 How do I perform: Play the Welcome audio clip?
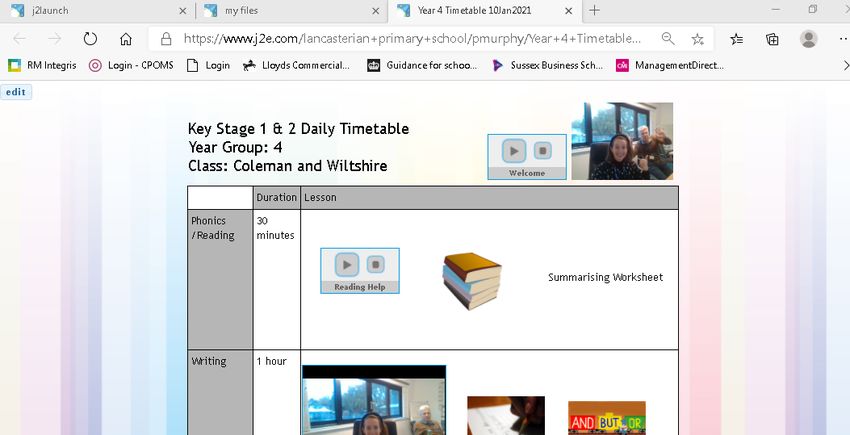tap(513, 151)
